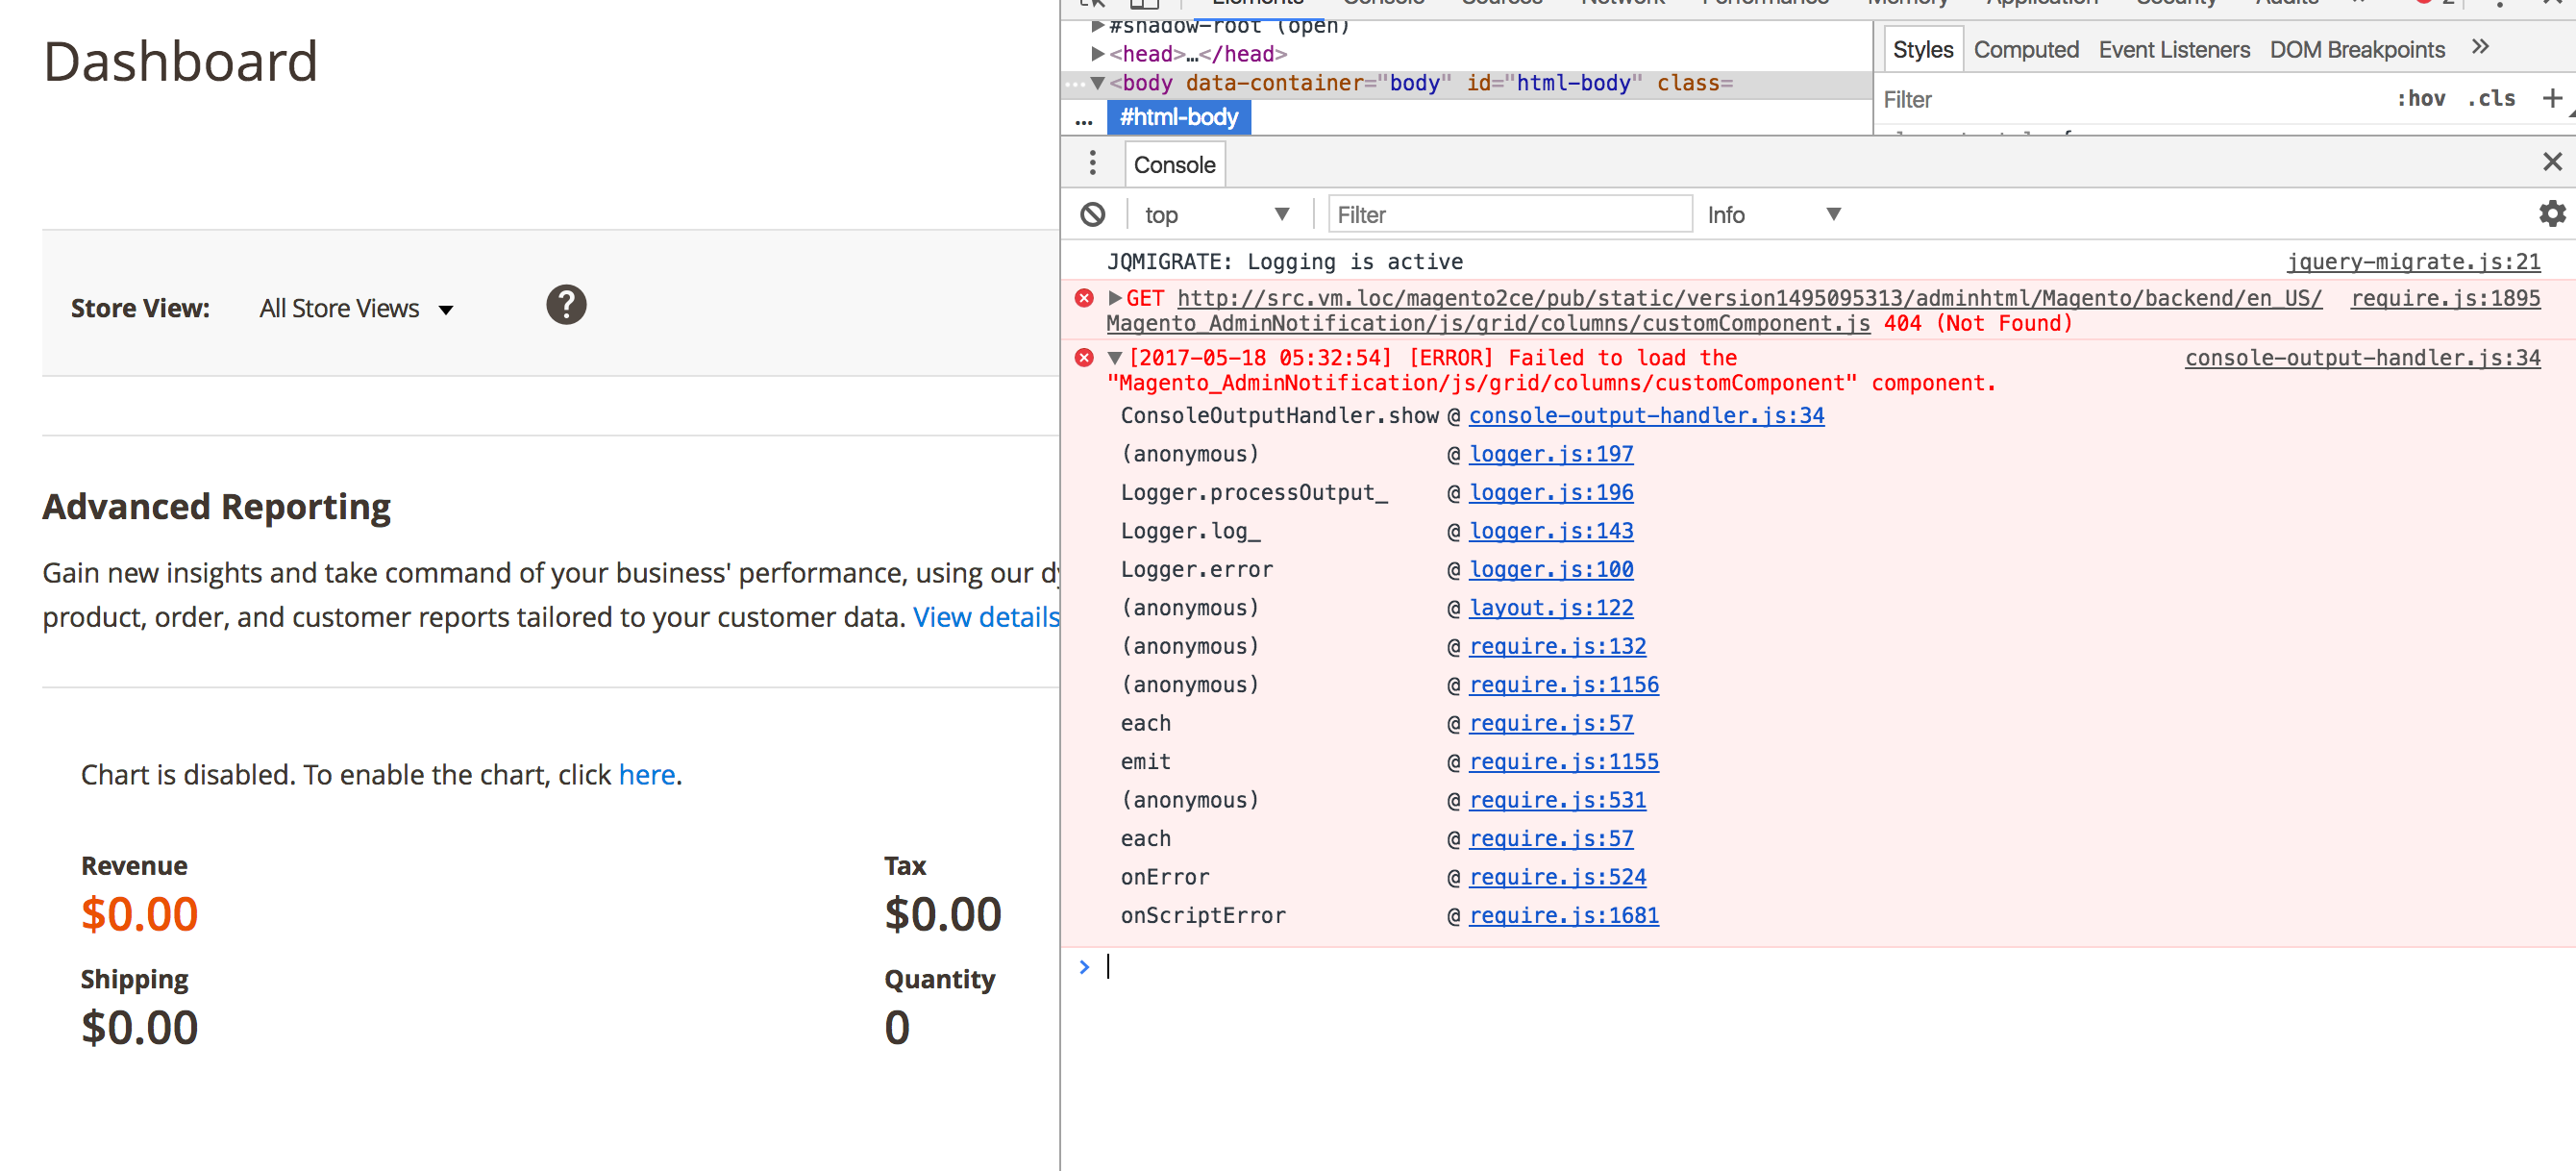2576x1171 pixels.
Task: Open the Store View help question mark
Action: coord(566,305)
